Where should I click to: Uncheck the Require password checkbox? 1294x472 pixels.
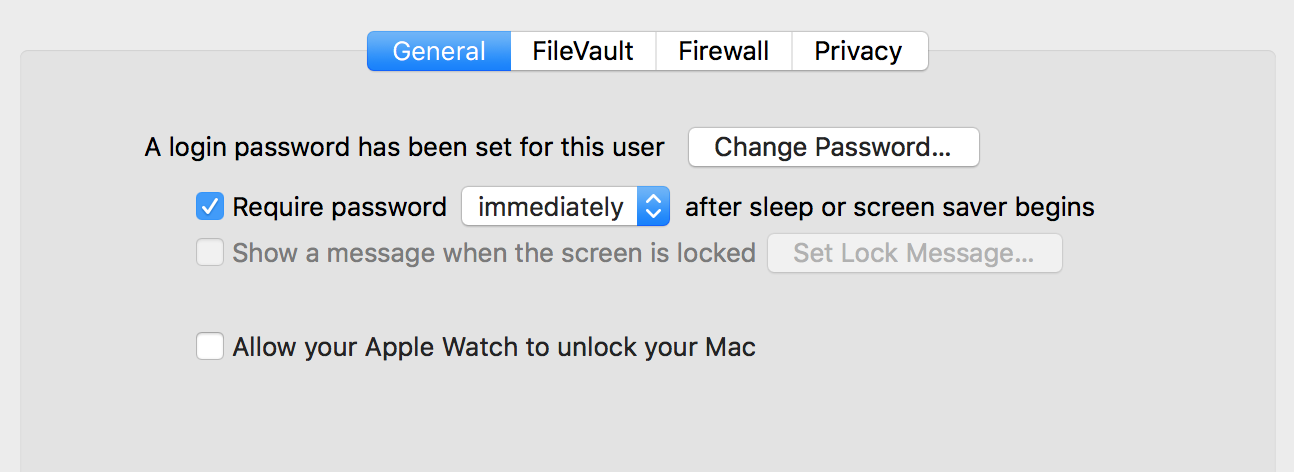point(210,207)
